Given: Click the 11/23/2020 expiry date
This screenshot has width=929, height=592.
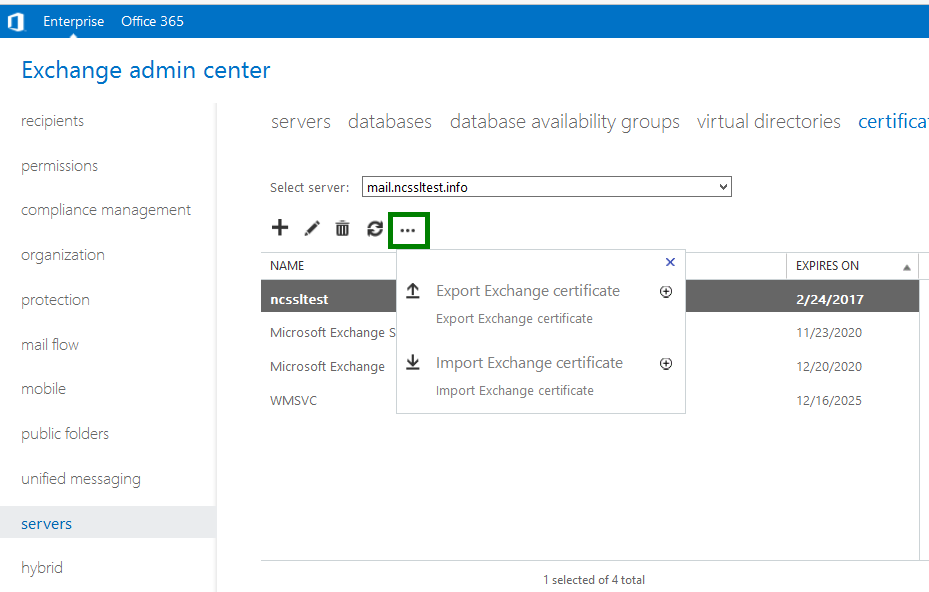Looking at the screenshot, I should (x=829, y=332).
